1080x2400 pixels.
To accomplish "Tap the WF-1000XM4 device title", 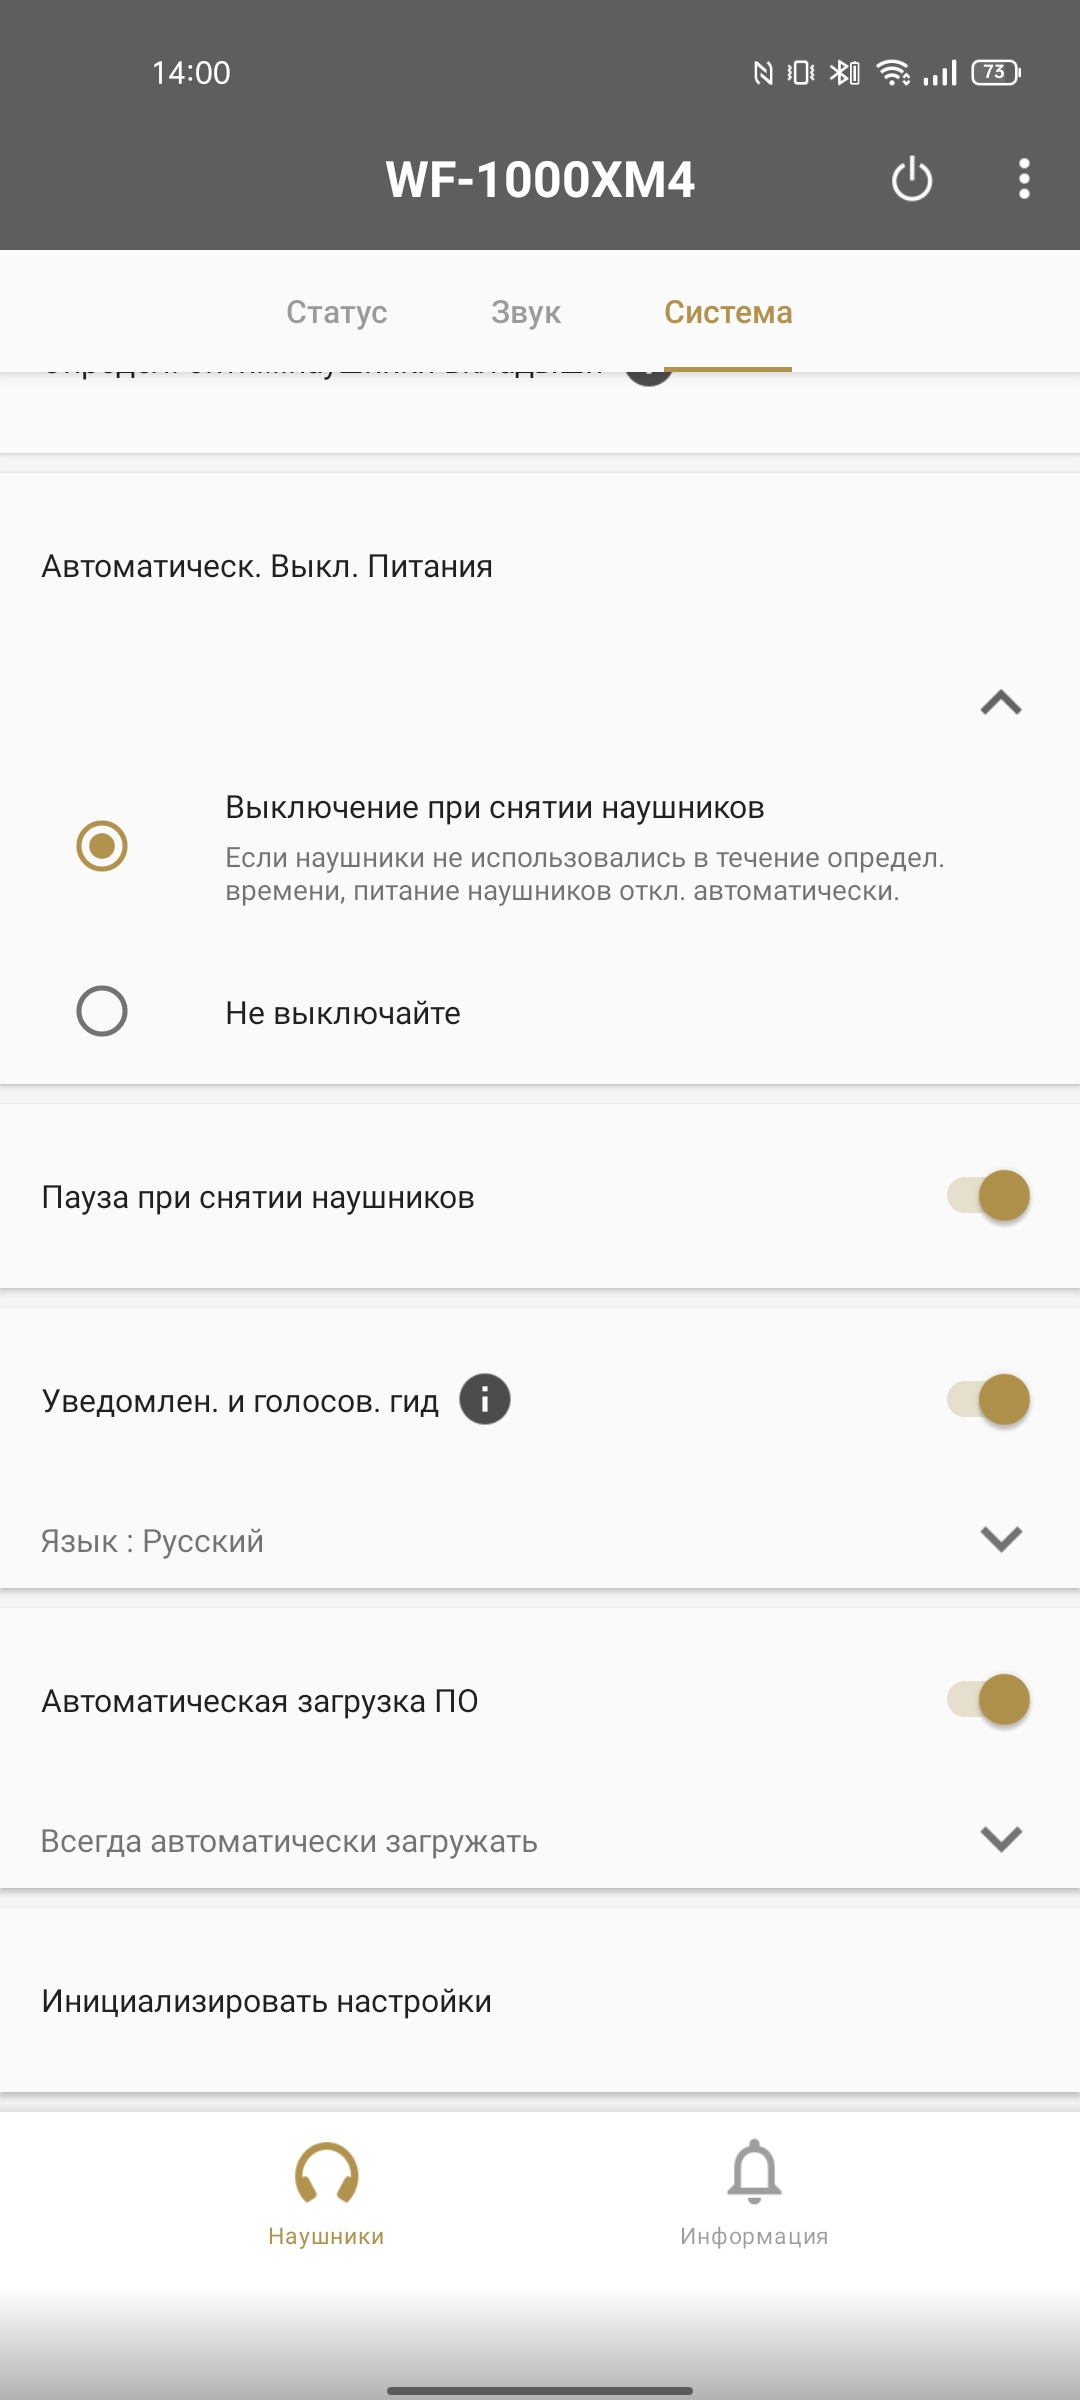I will (540, 180).
